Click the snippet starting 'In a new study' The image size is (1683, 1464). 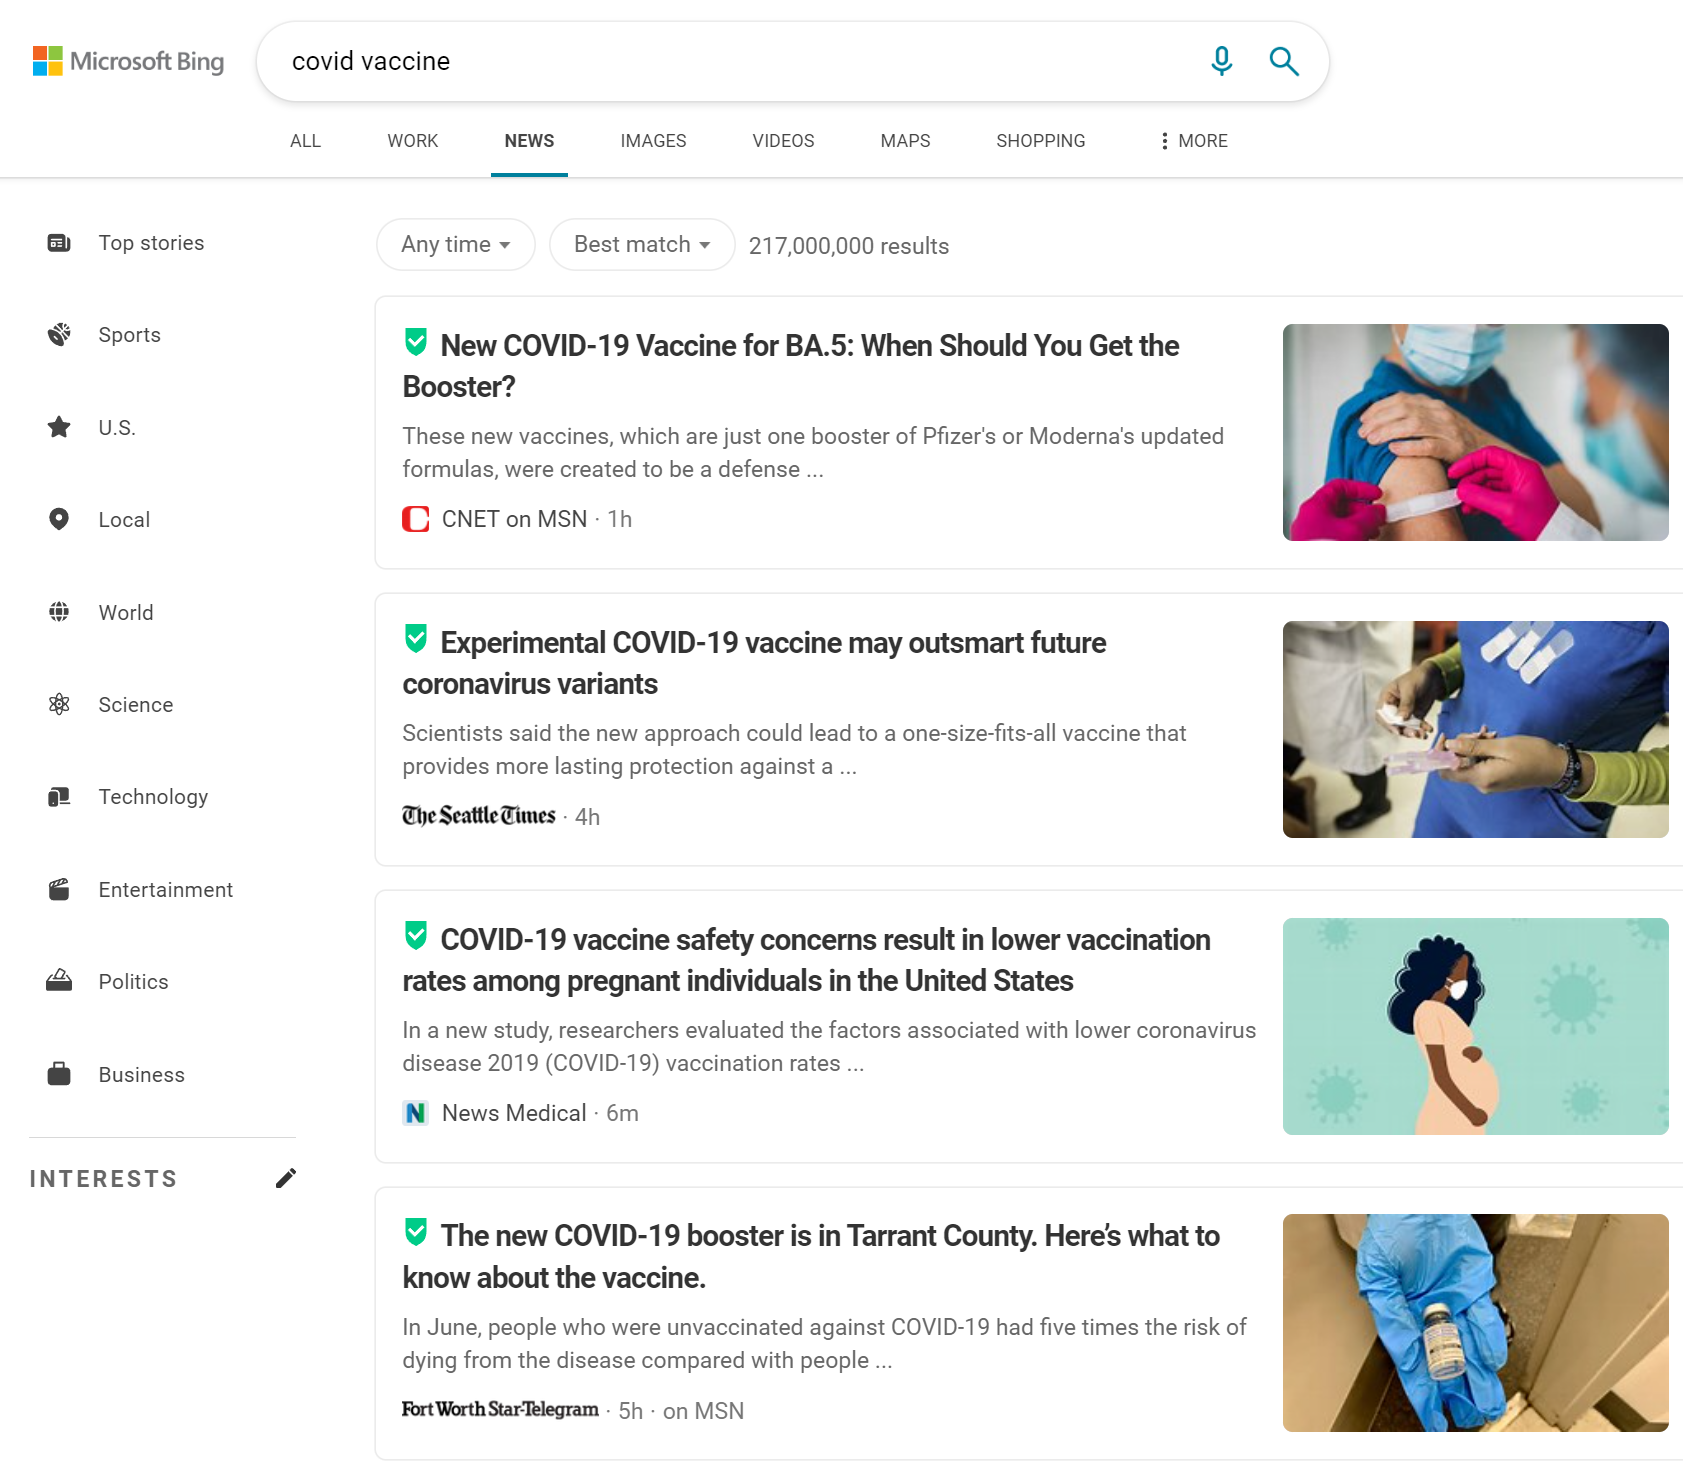tap(829, 1046)
